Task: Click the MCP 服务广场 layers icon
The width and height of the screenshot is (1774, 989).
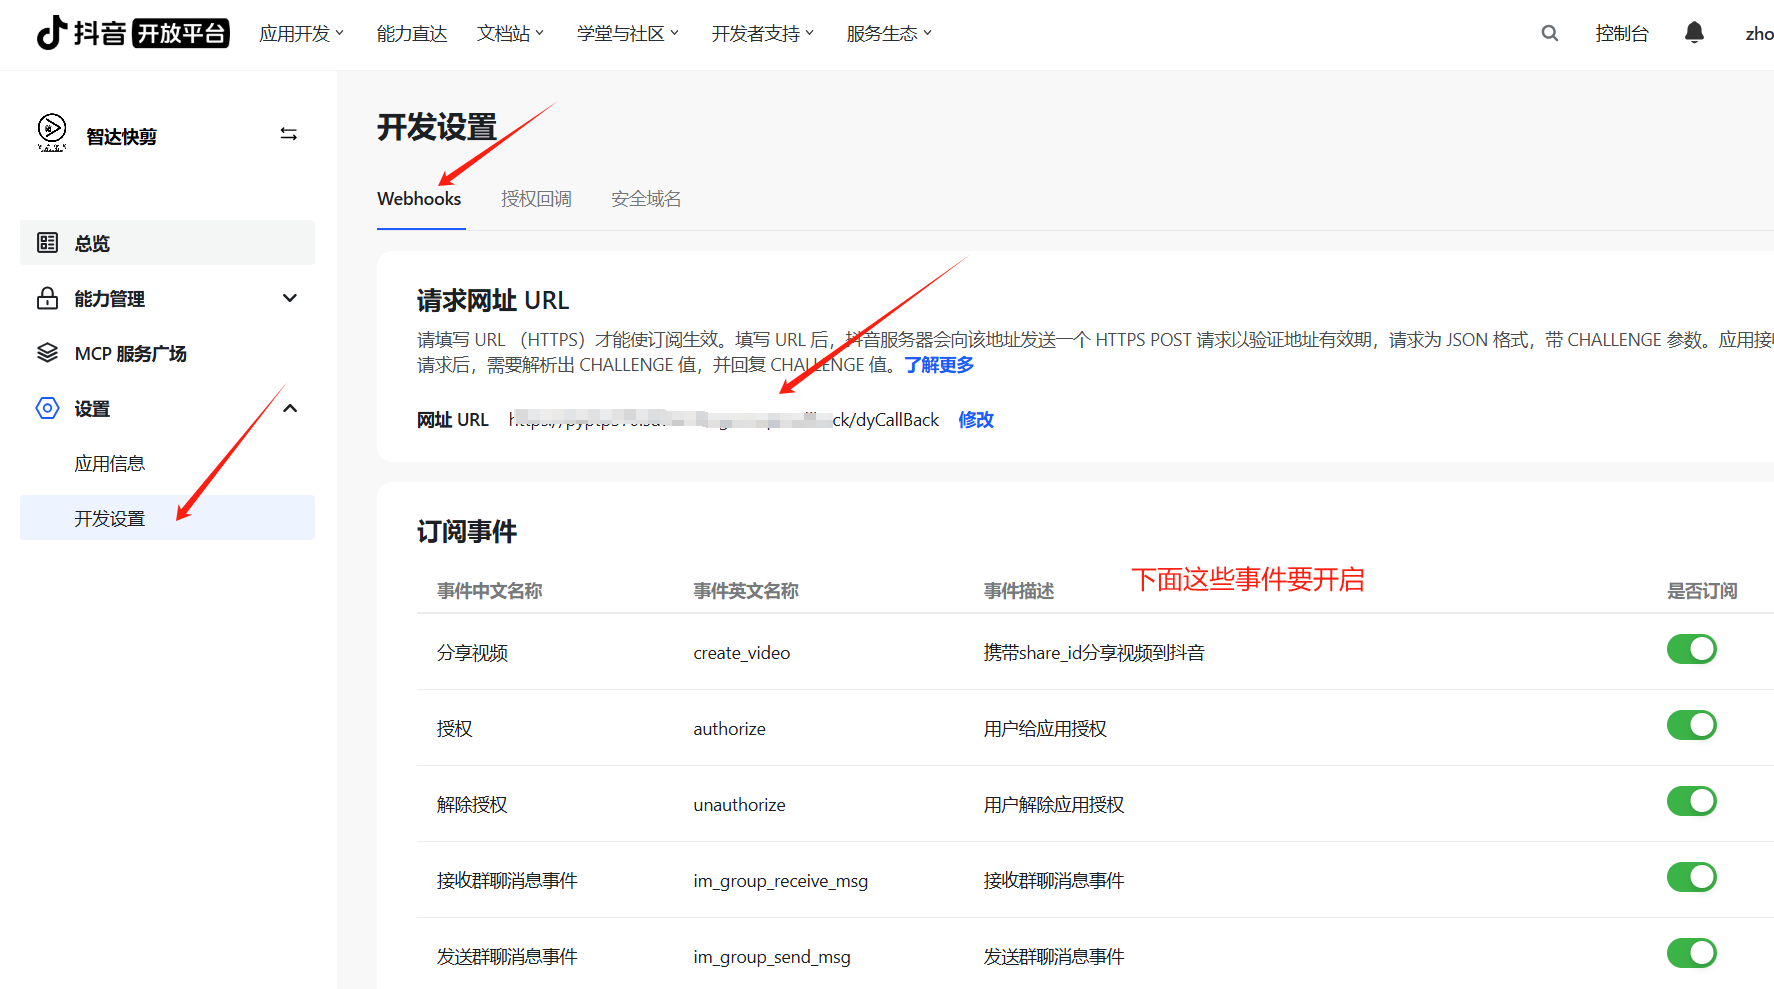Action: click(47, 353)
